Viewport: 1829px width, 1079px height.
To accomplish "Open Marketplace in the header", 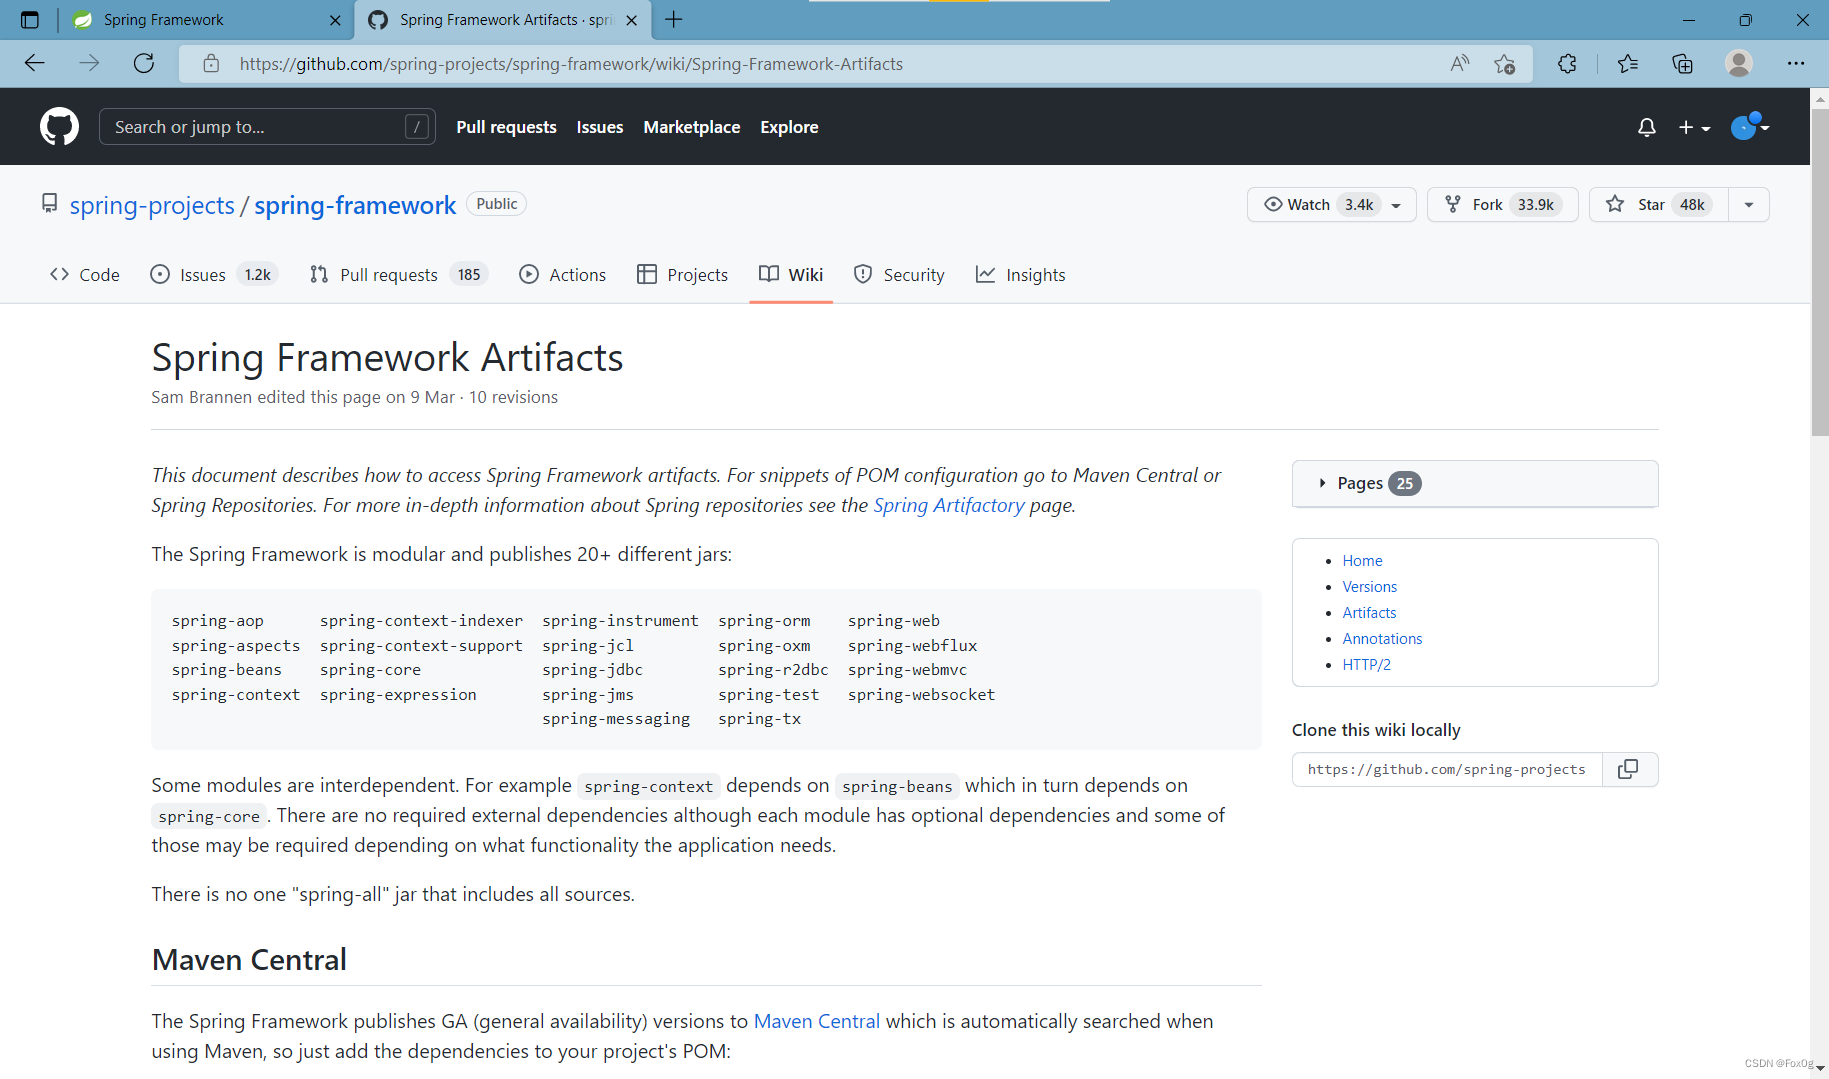I will click(692, 127).
